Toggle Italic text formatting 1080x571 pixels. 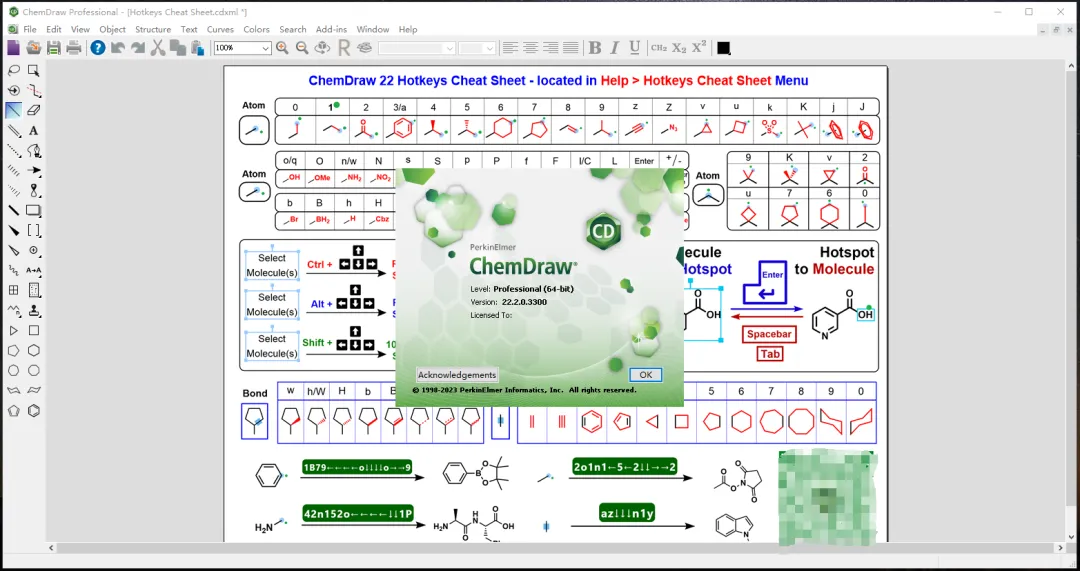click(x=614, y=48)
